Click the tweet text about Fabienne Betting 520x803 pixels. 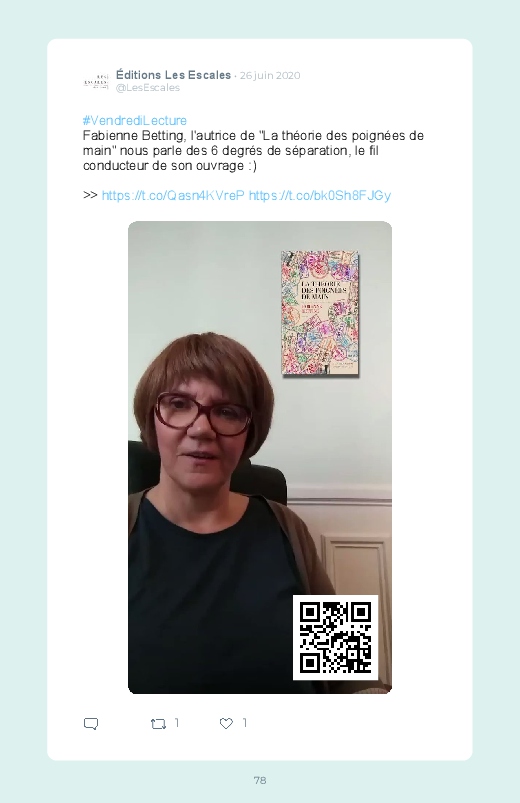point(253,151)
